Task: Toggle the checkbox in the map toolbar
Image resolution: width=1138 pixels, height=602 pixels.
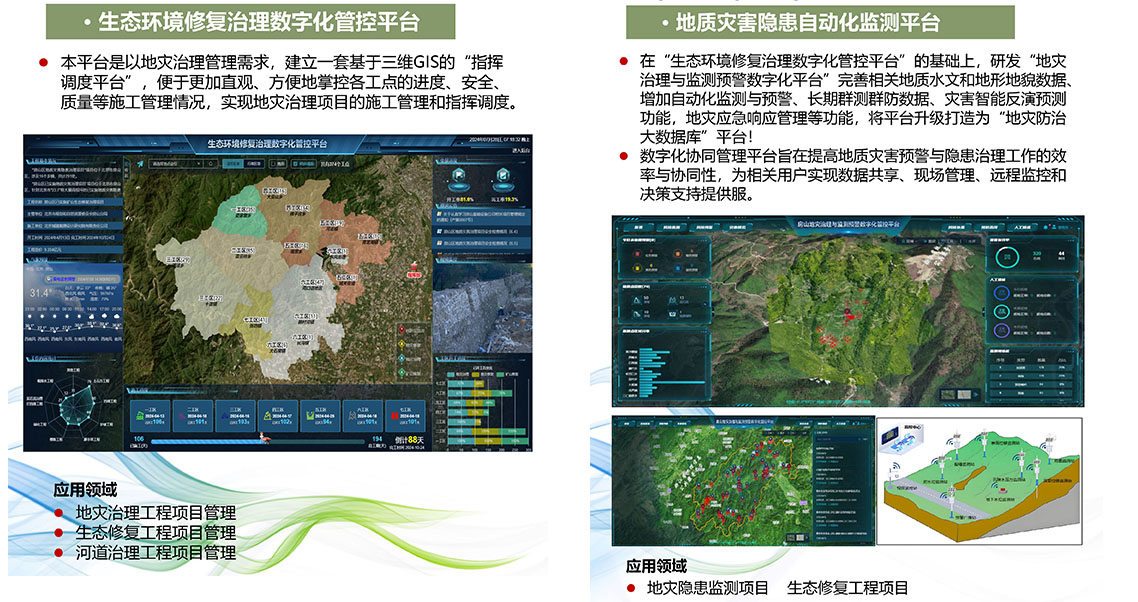Action: click(272, 163)
